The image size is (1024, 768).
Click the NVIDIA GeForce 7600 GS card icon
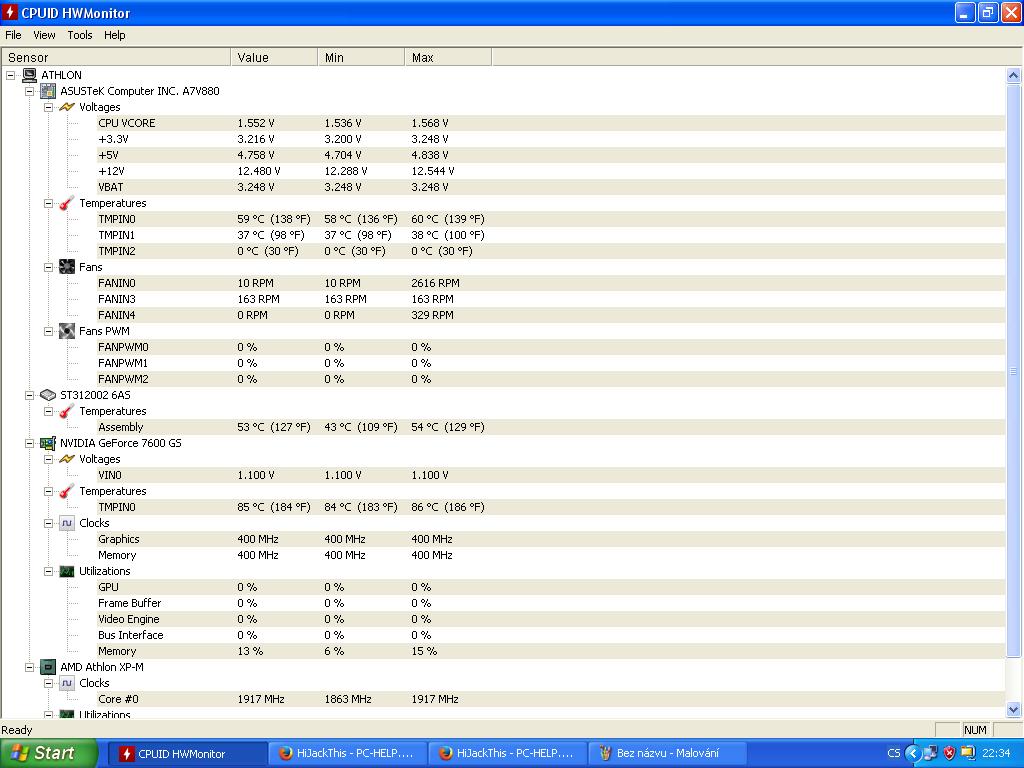pos(48,443)
